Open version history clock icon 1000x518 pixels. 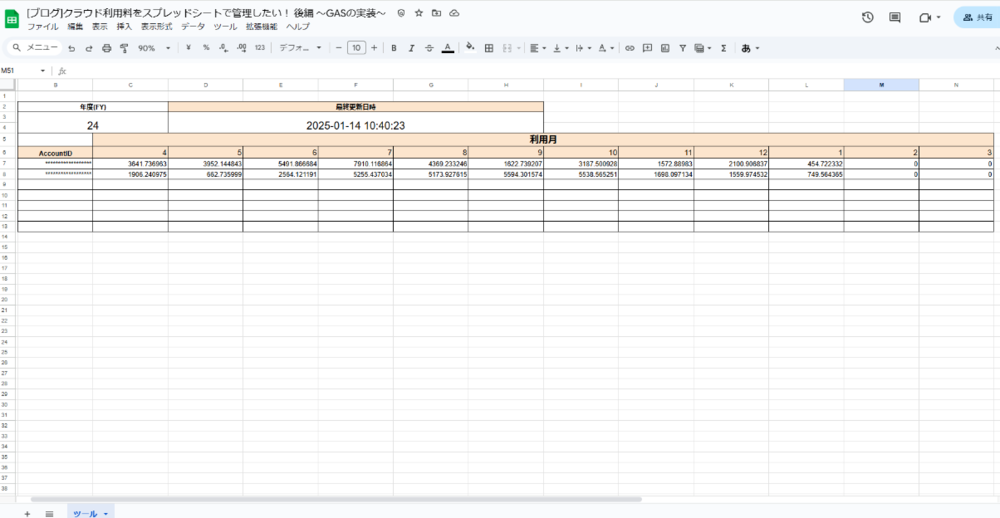[867, 18]
